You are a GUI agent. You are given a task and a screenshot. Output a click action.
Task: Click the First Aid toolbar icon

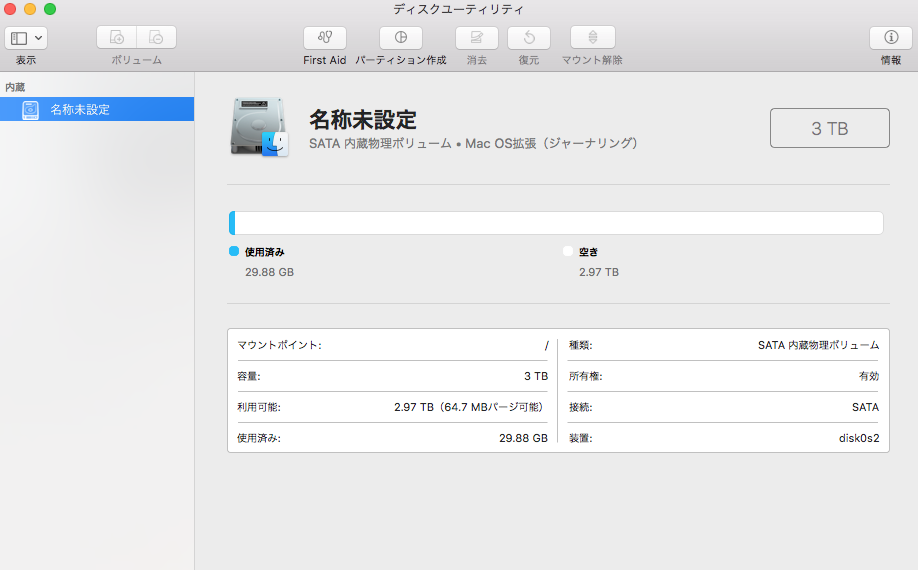coord(324,38)
